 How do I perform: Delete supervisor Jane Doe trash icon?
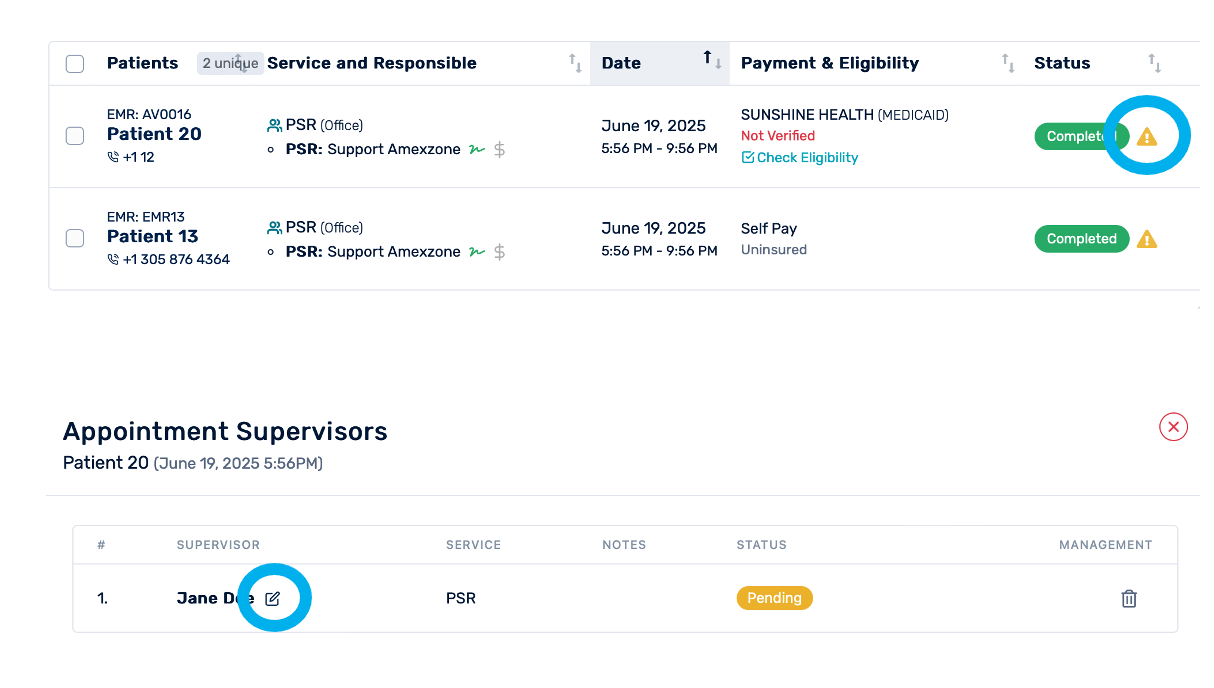[x=1129, y=599]
